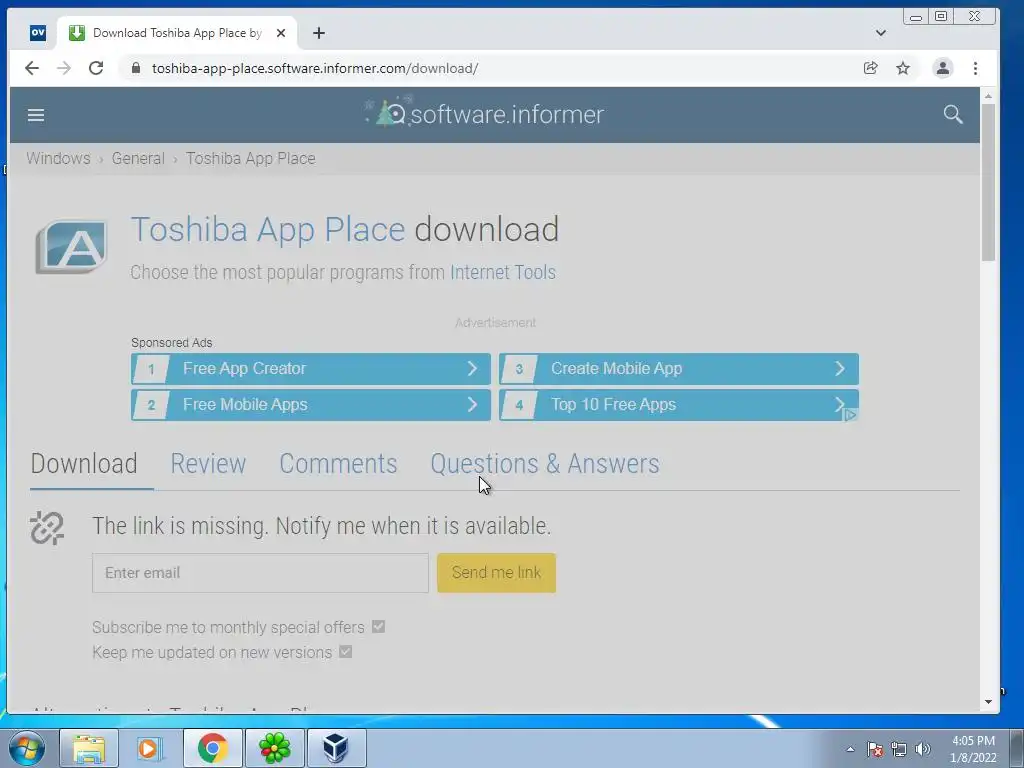The height and width of the screenshot is (768, 1024).
Task: Focus the Enter email input field
Action: coord(261,573)
